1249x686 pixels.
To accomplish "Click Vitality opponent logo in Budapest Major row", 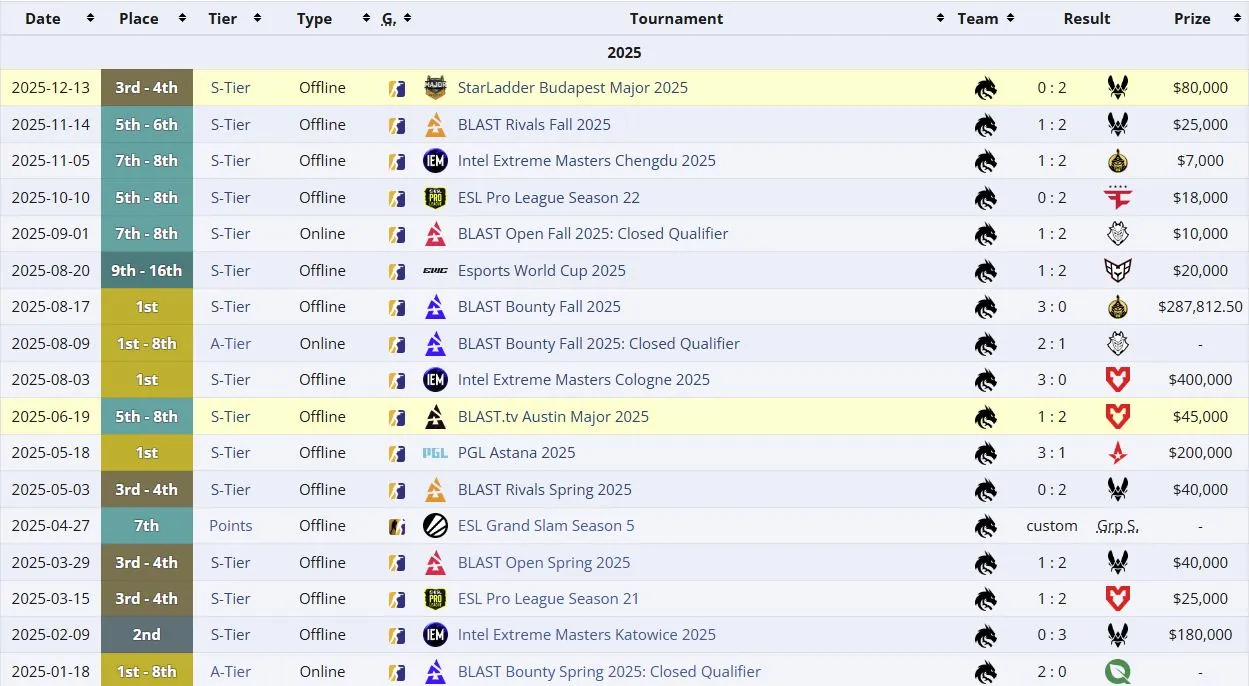I will click(x=1117, y=88).
